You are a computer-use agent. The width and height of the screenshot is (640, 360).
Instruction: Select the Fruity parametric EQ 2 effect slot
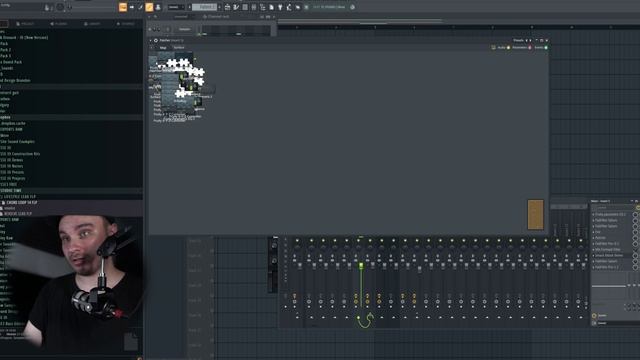(610, 214)
